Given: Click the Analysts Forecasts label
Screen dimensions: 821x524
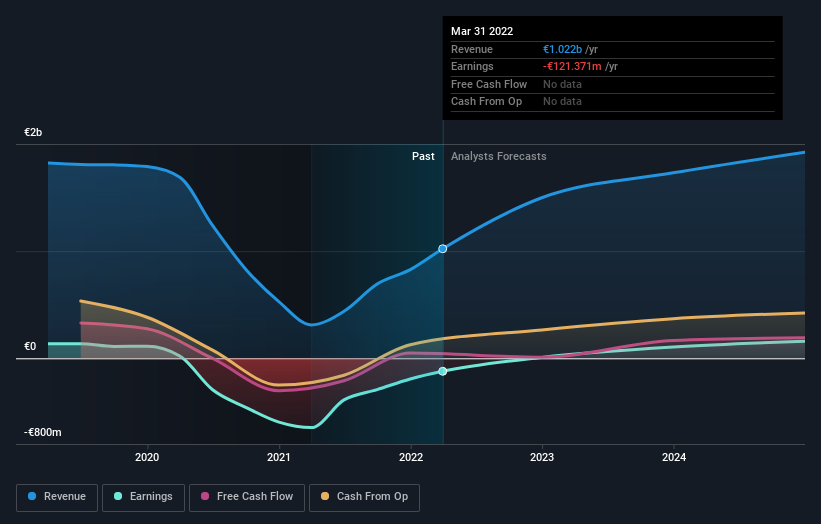Looking at the screenshot, I should pyautogui.click(x=498, y=156).
